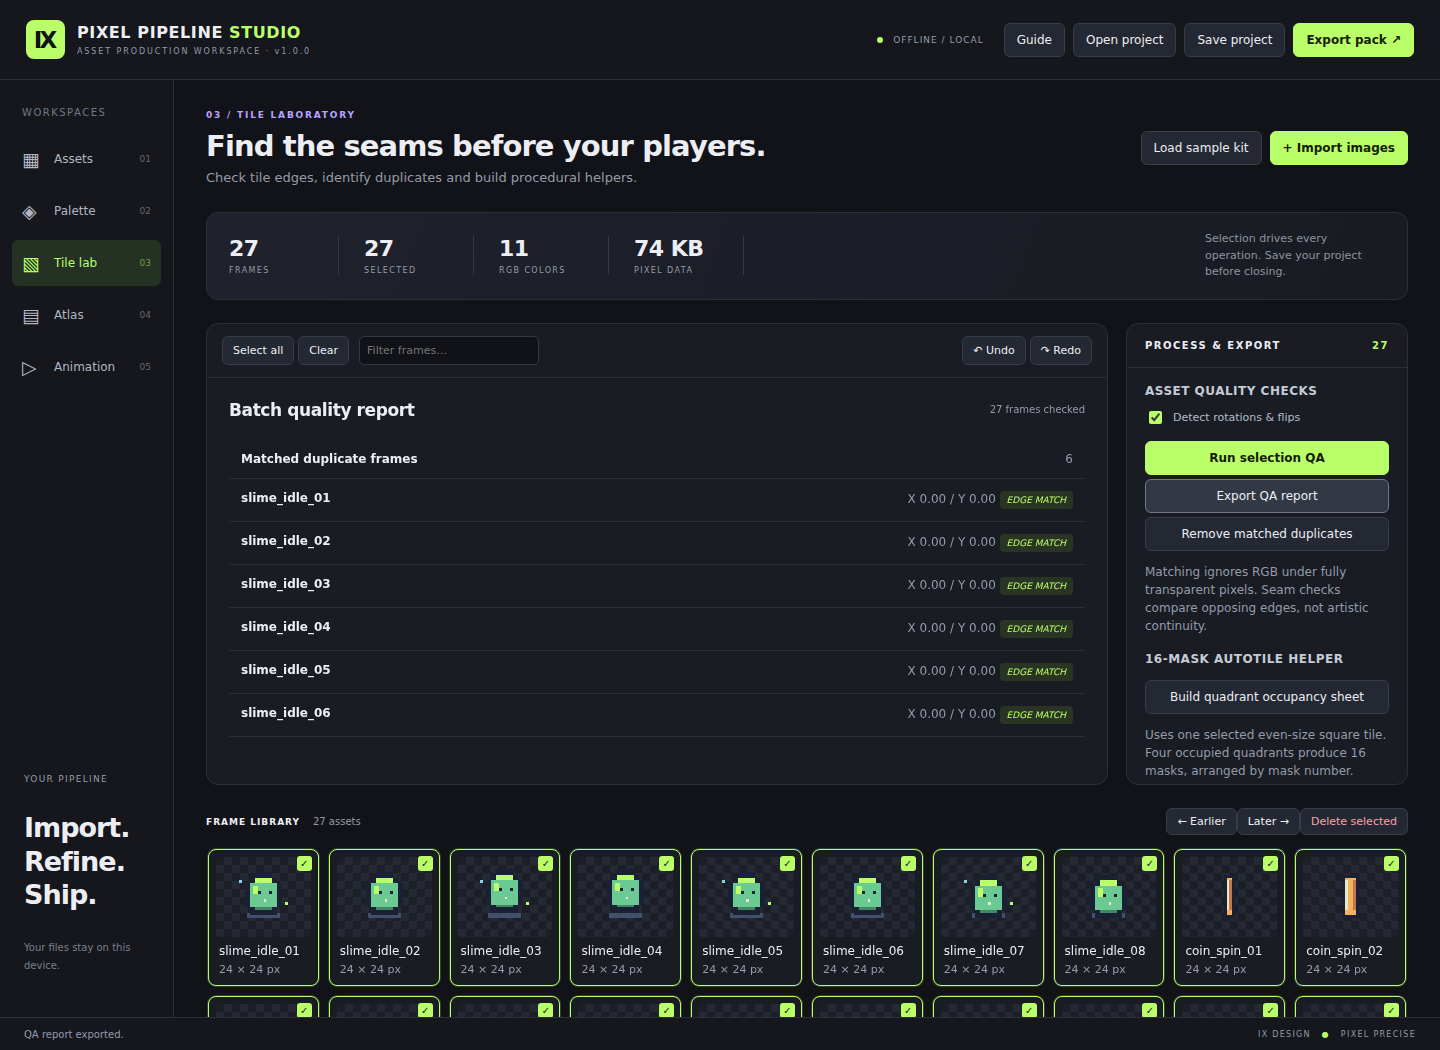
Task: Select the Tile lab workspace
Action: tap(86, 263)
